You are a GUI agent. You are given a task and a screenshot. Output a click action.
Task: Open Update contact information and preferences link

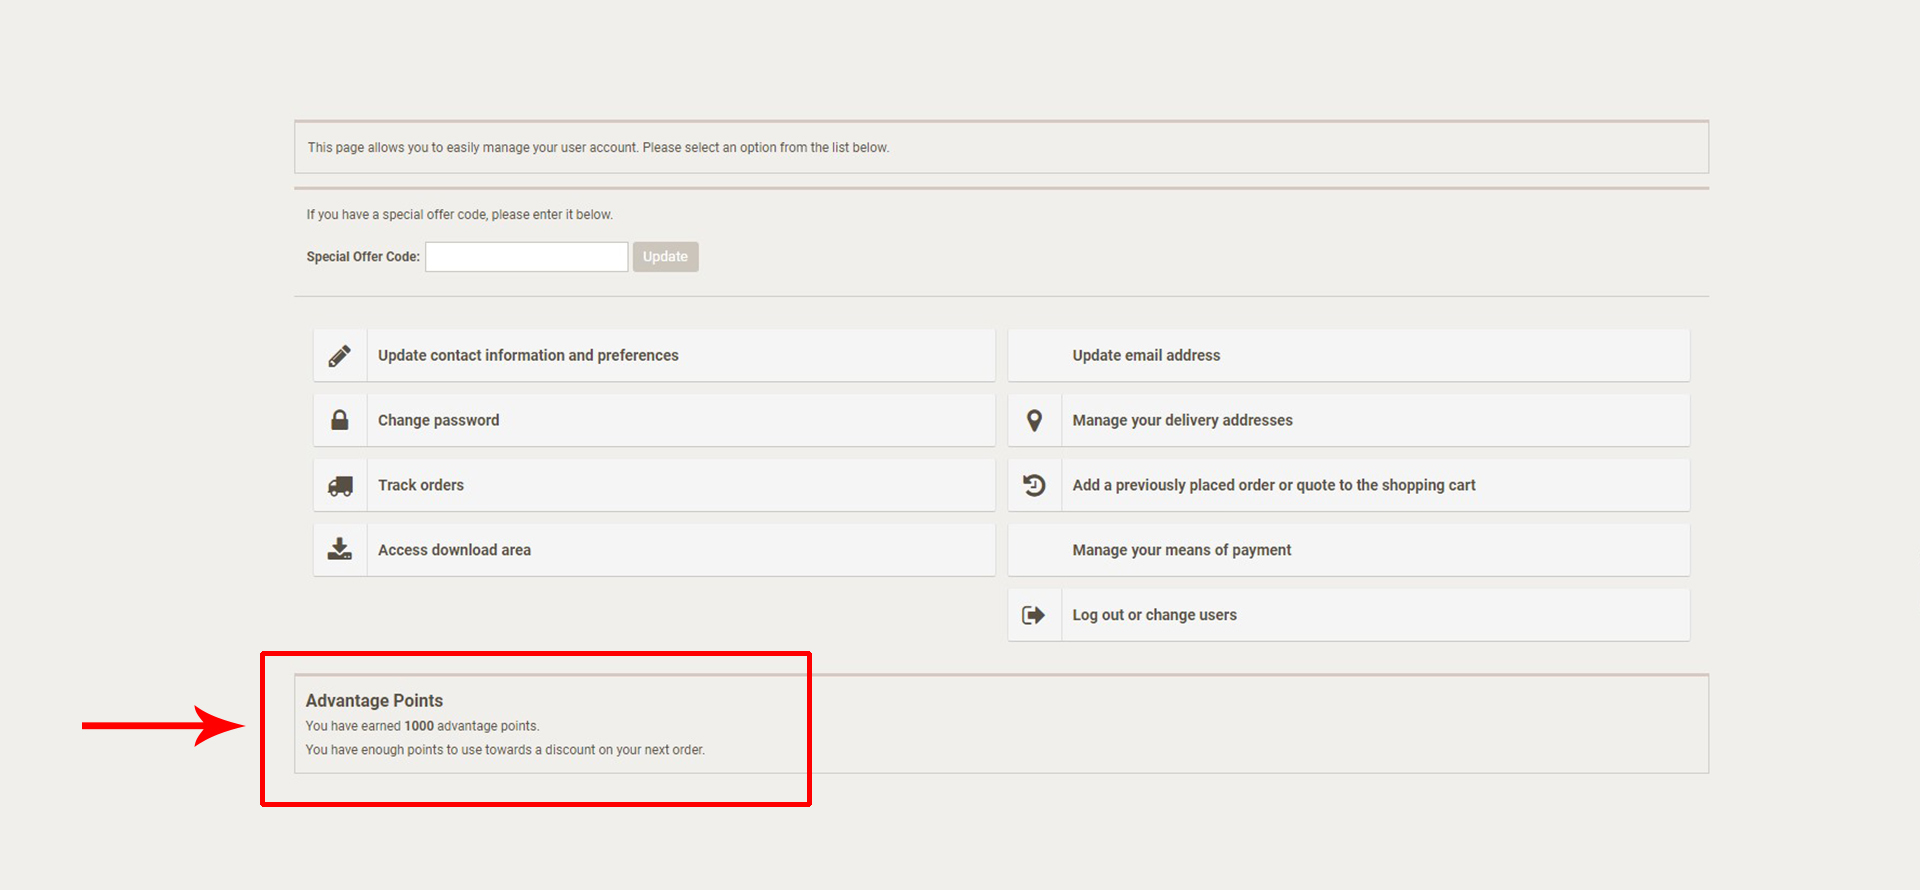click(x=528, y=355)
